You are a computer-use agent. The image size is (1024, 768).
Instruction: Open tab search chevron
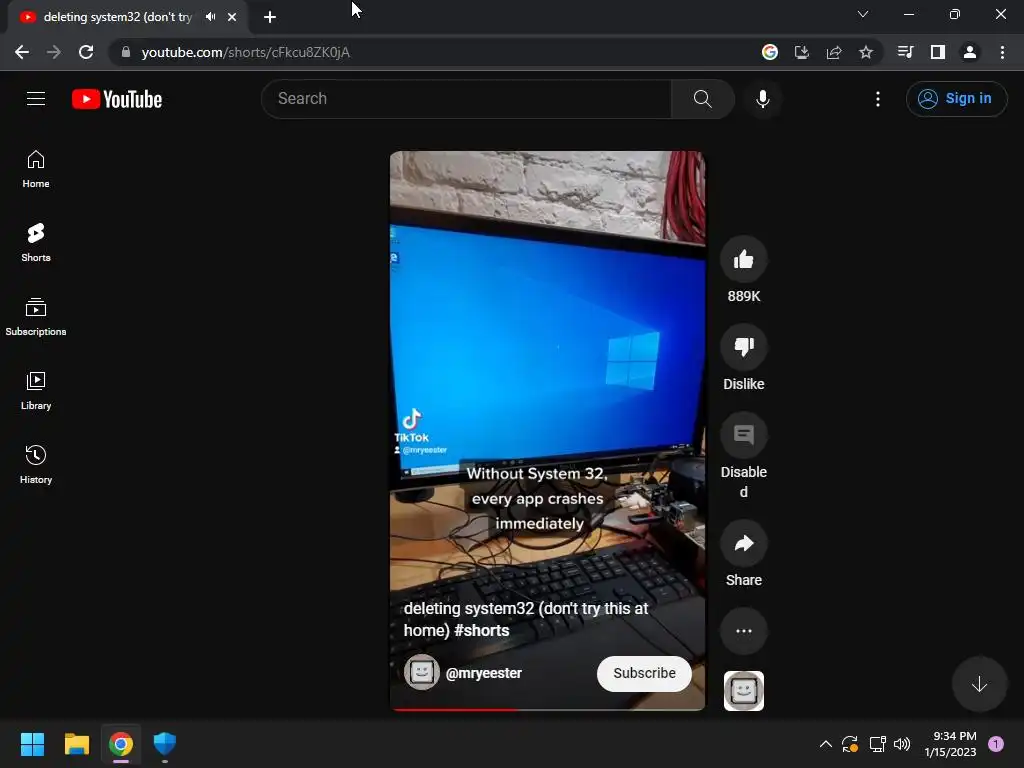click(x=863, y=14)
